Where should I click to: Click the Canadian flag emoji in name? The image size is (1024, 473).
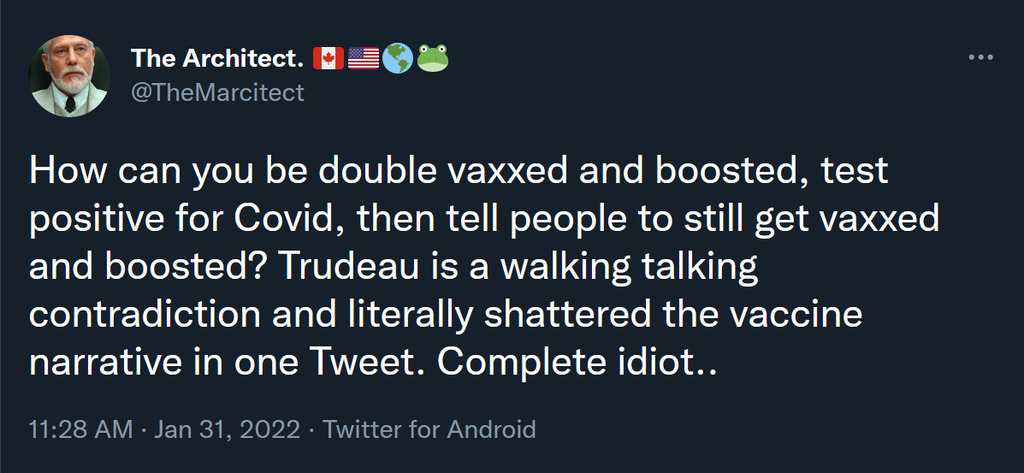(x=327, y=59)
